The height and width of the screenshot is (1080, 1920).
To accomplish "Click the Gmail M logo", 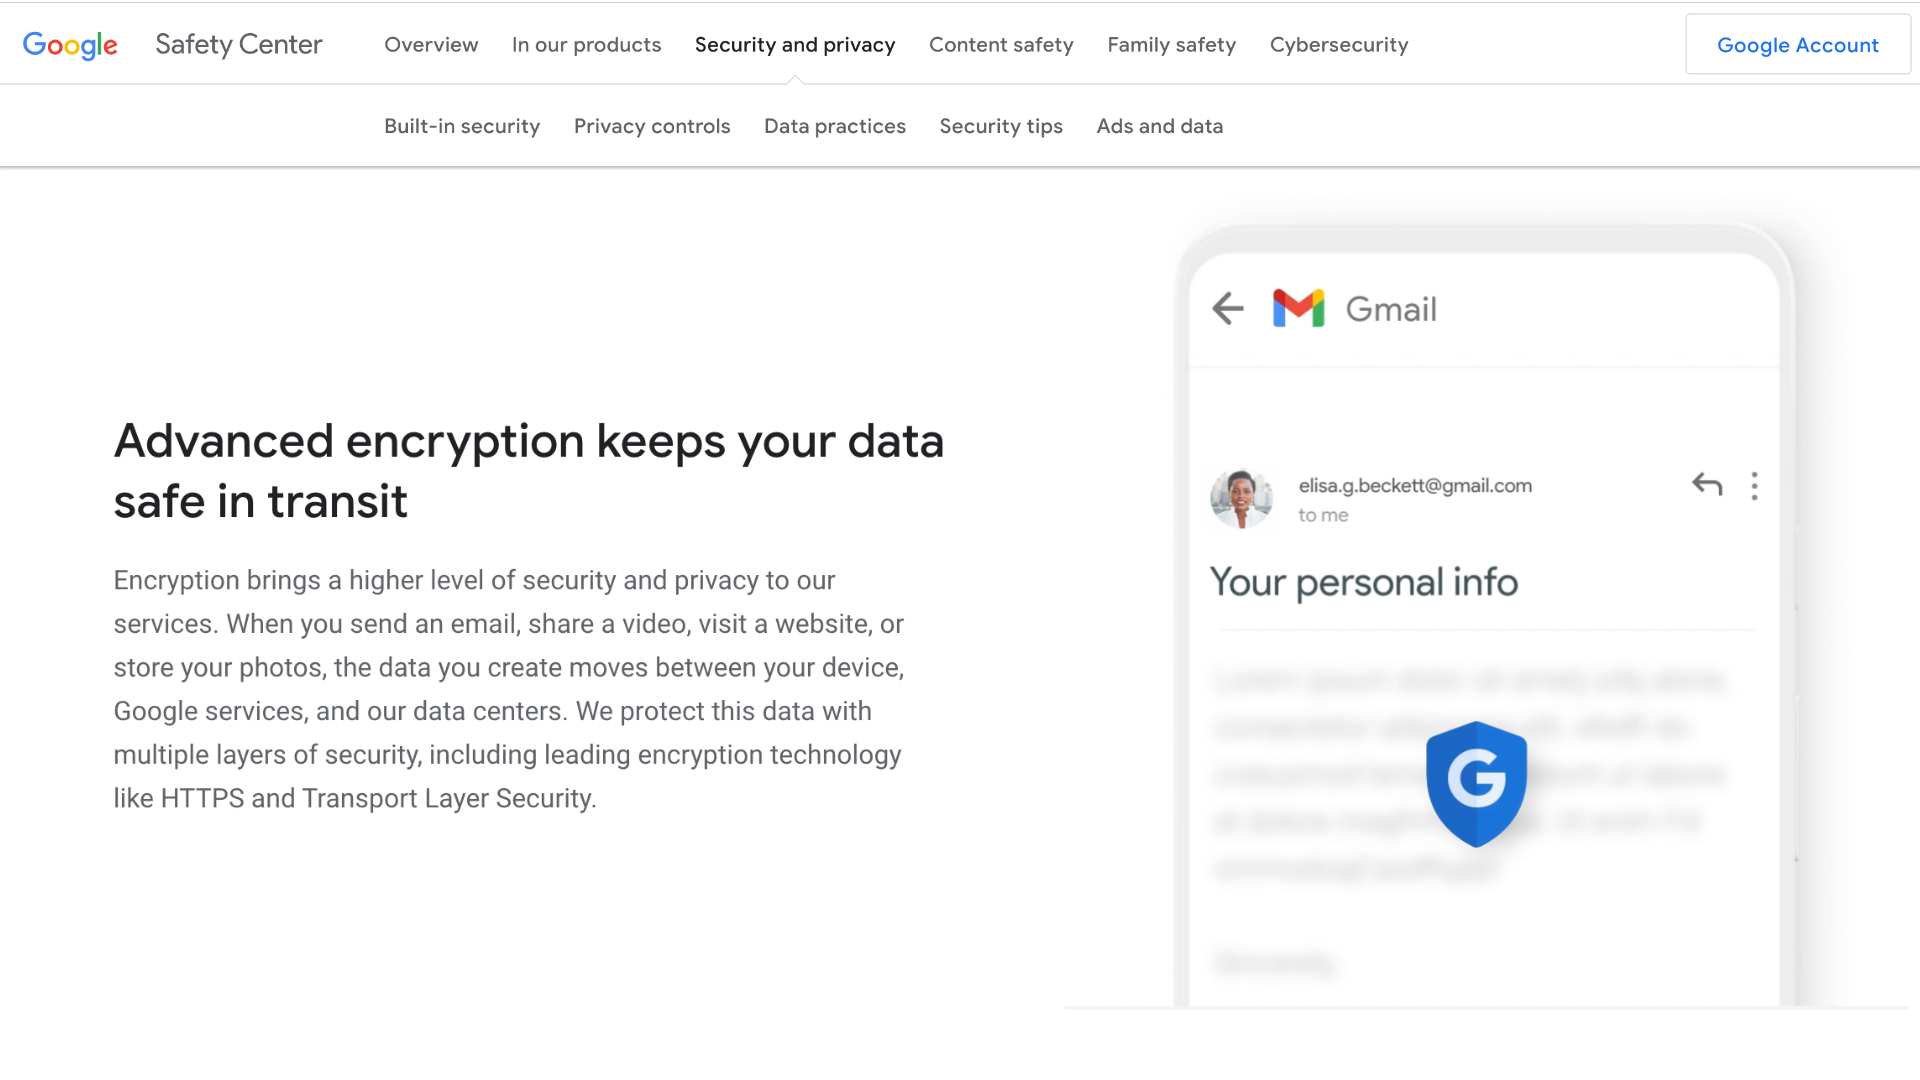I will [1298, 308].
